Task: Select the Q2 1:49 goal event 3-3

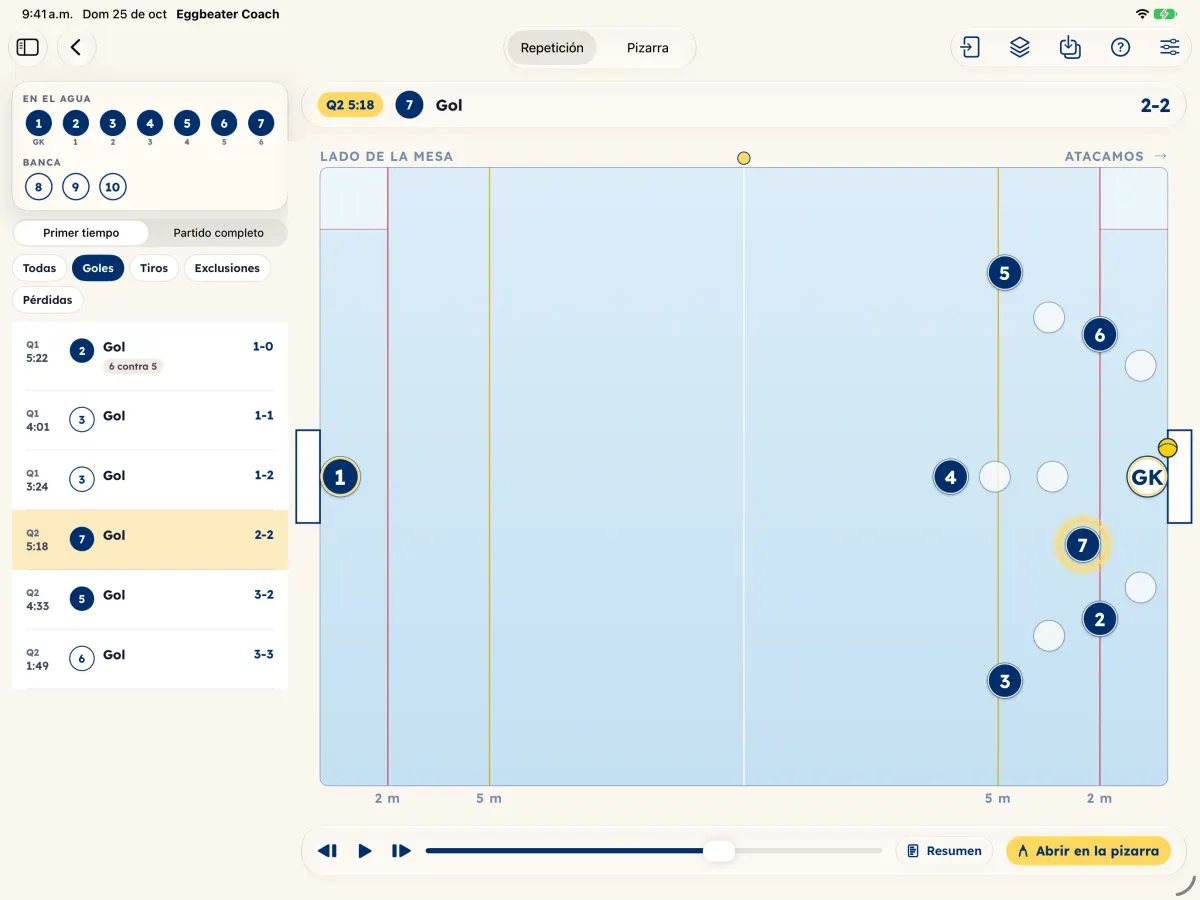Action: coord(150,659)
